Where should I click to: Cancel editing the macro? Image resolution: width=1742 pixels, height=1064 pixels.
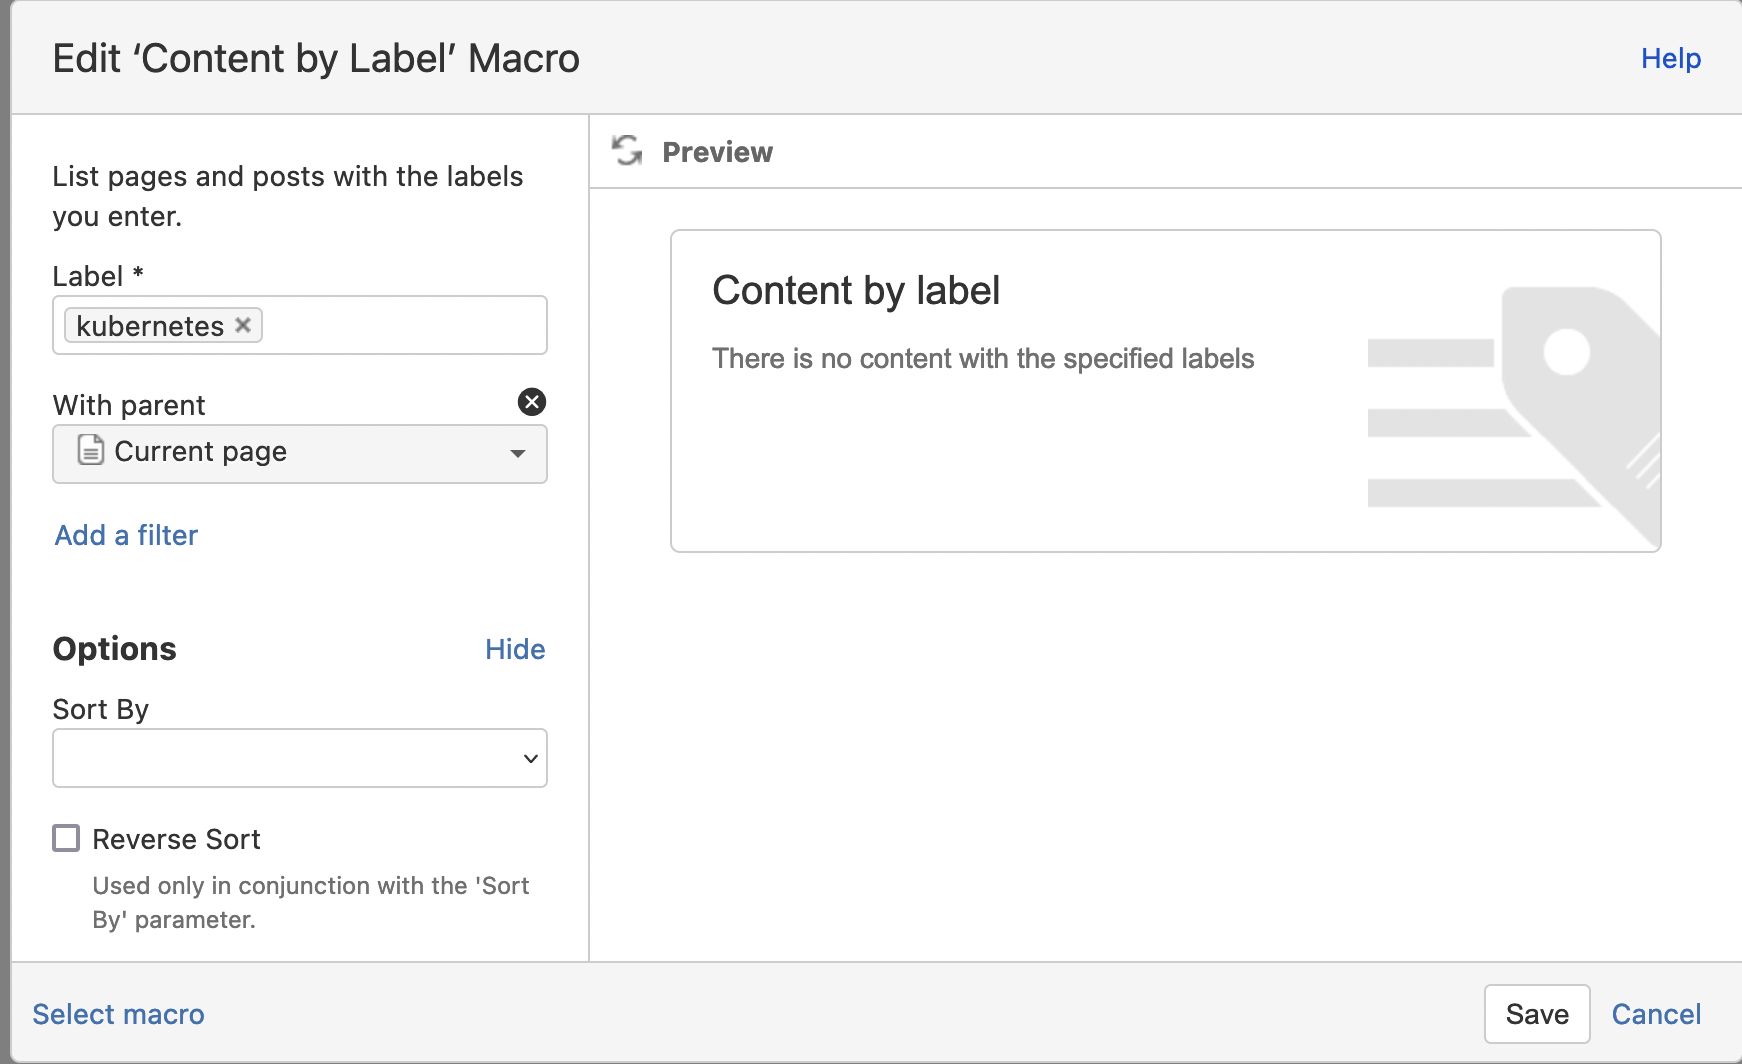point(1656,1014)
